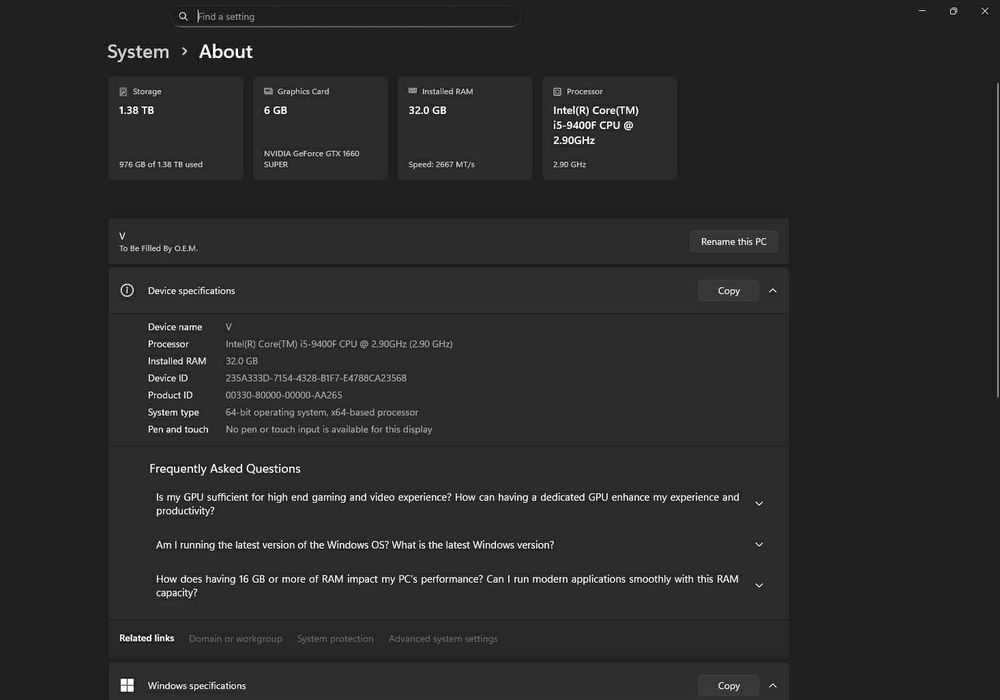Collapse the Windows specifications section

click(773, 685)
